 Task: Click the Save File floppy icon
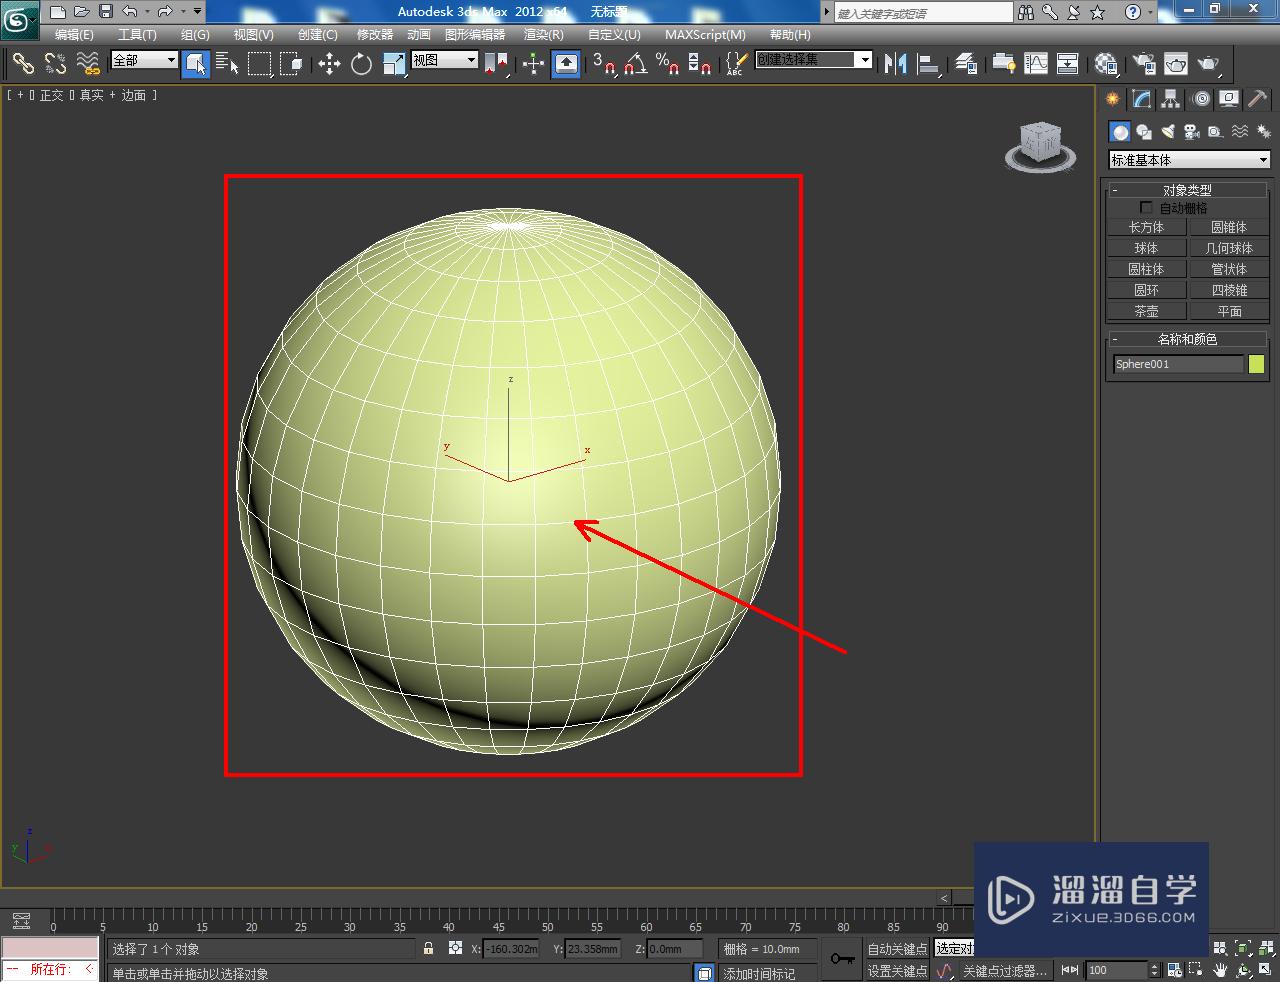coord(105,12)
